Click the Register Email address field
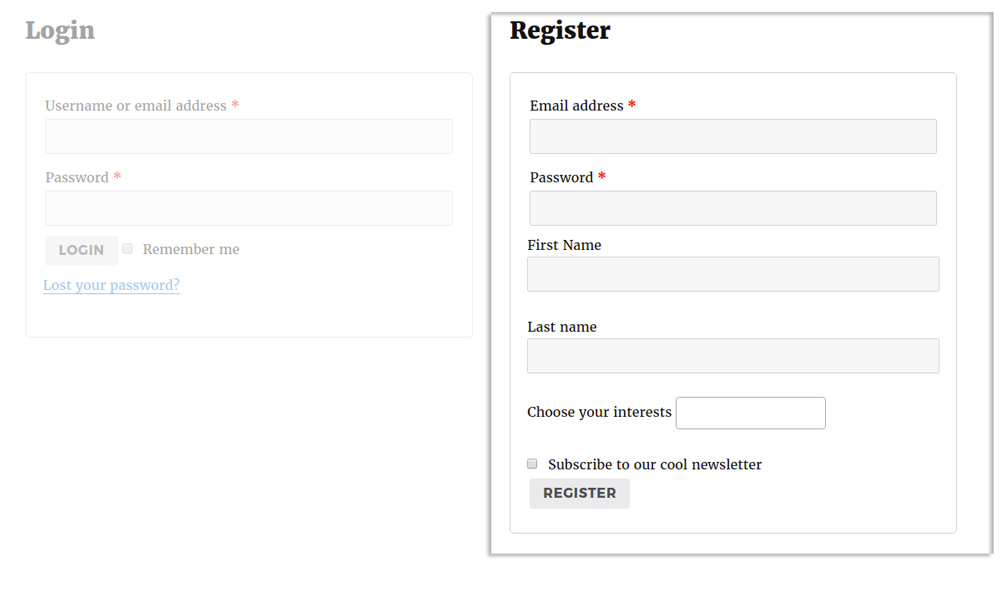 pos(733,137)
